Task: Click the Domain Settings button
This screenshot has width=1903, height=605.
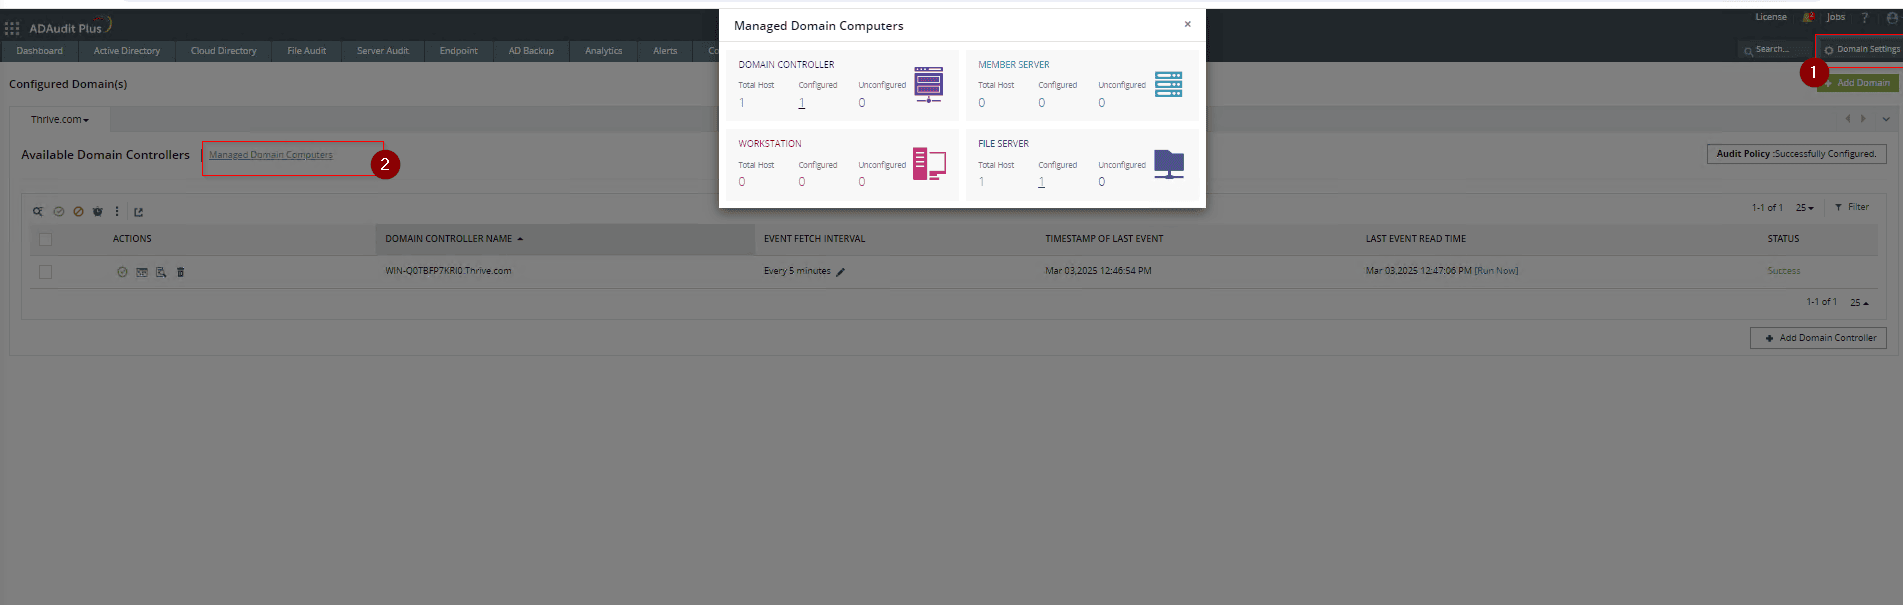Action: click(1861, 49)
